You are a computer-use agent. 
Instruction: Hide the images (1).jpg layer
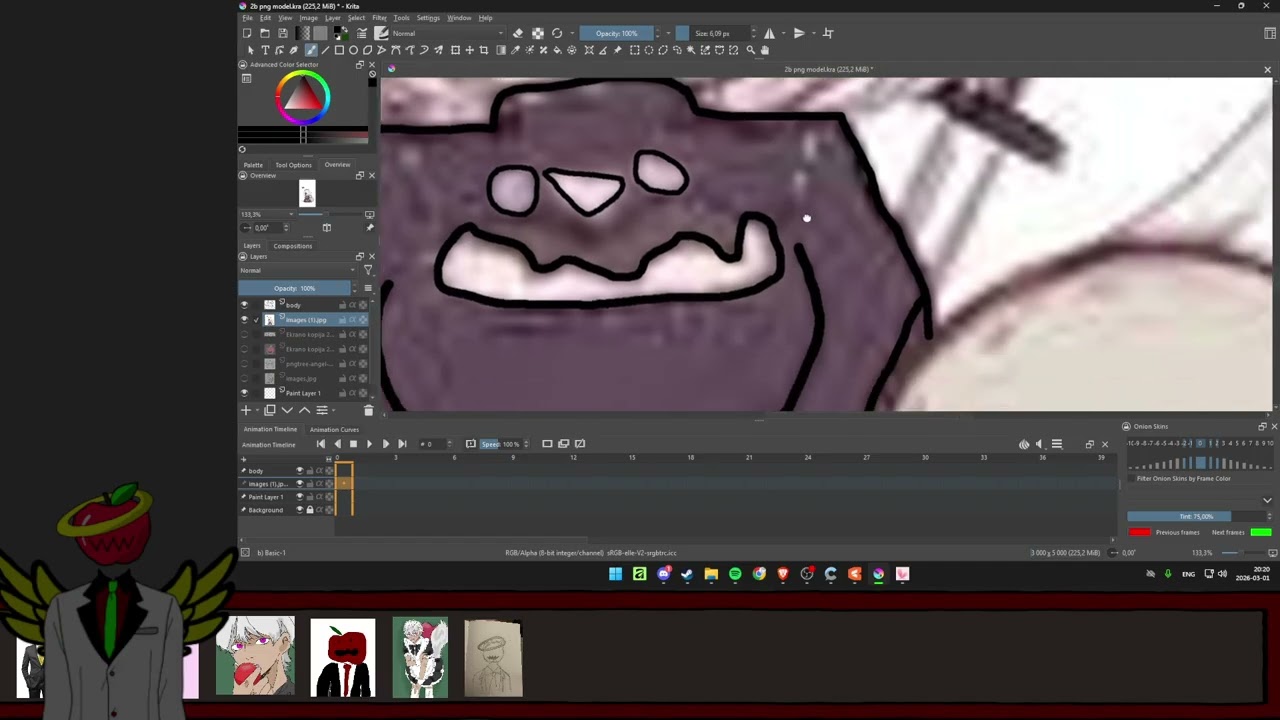[244, 320]
